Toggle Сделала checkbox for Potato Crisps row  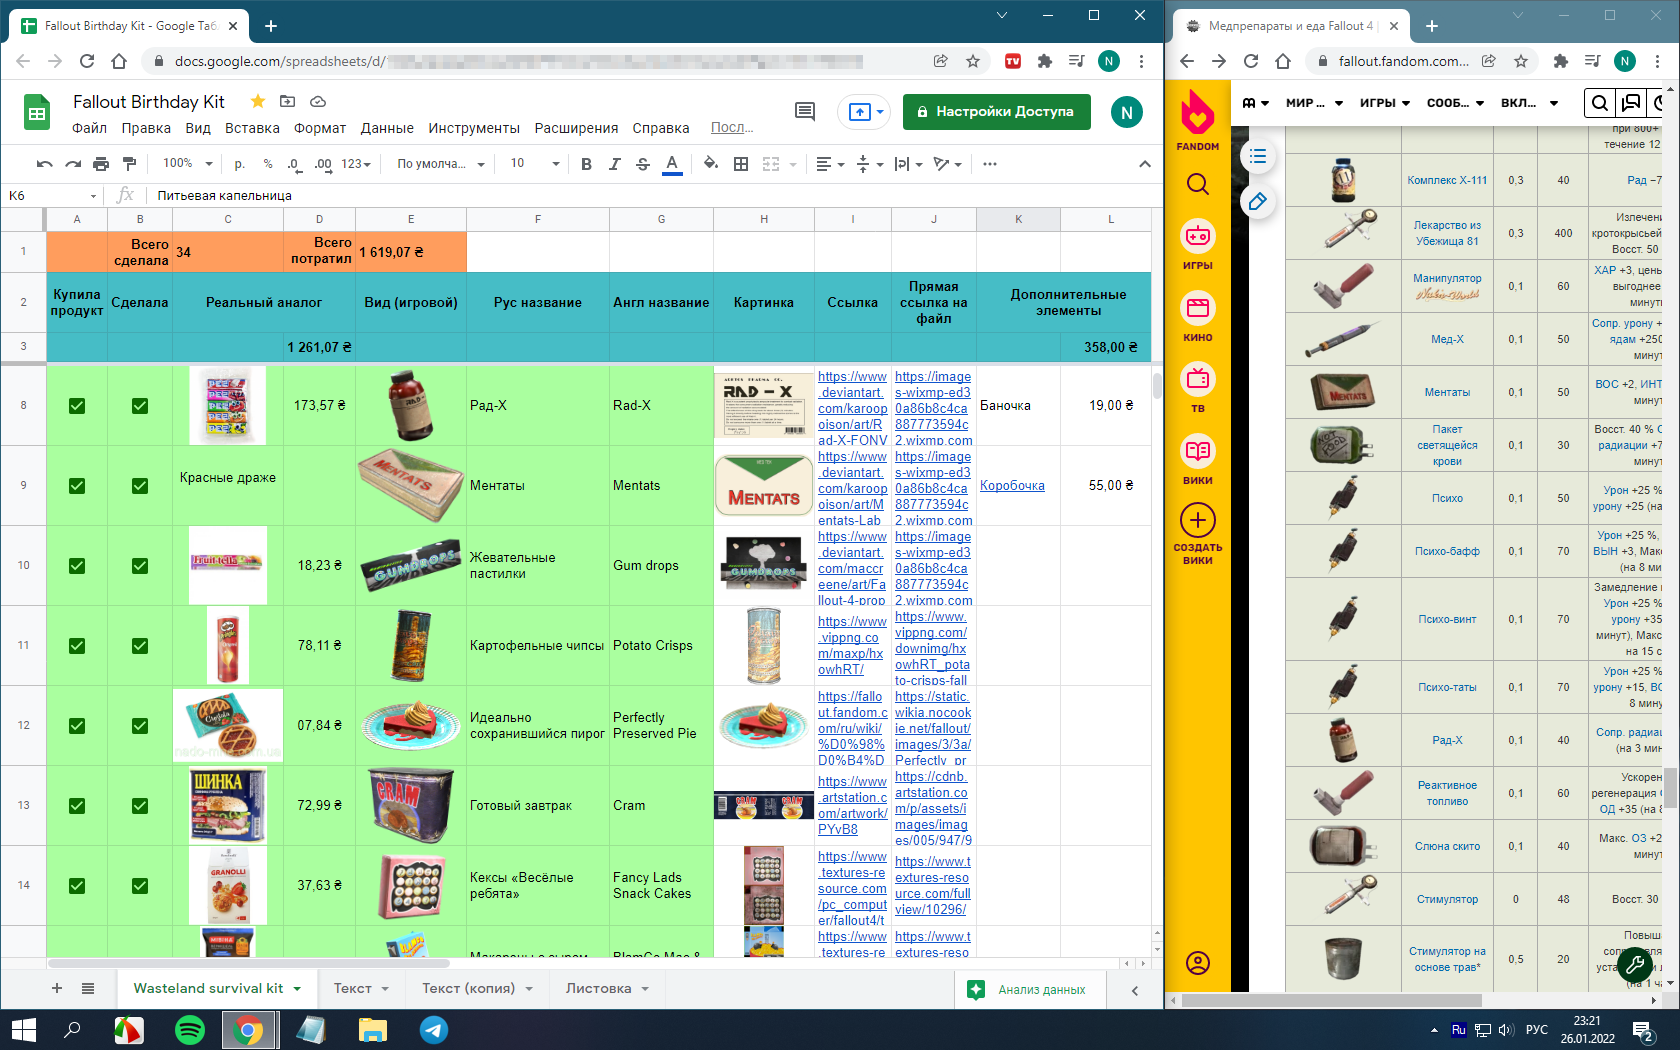coord(140,646)
